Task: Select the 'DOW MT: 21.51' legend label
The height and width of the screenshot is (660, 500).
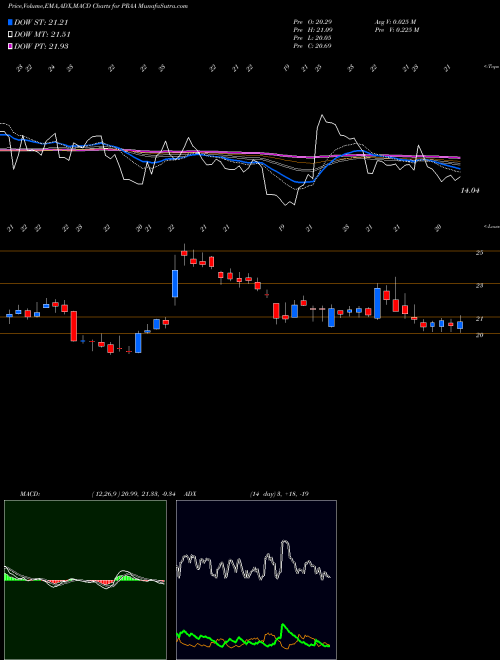Action: point(42,35)
